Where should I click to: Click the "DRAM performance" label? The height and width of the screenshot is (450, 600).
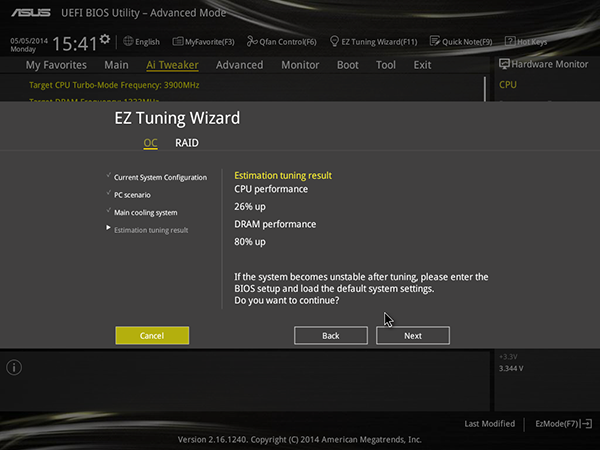275,224
